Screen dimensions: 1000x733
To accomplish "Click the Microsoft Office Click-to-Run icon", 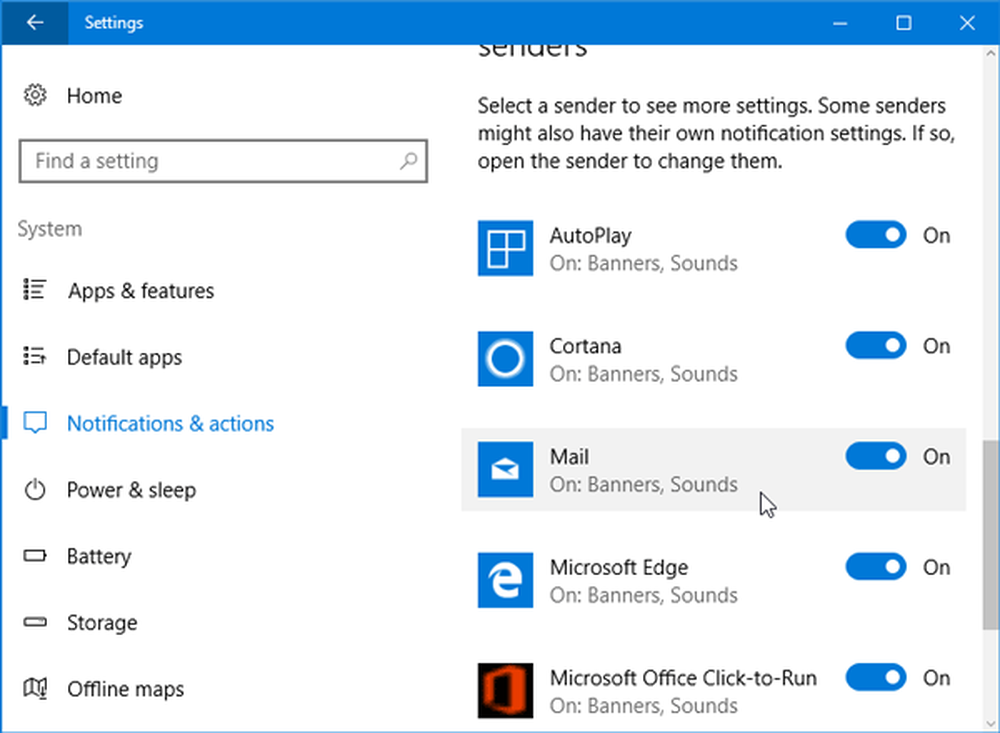I will (x=506, y=690).
